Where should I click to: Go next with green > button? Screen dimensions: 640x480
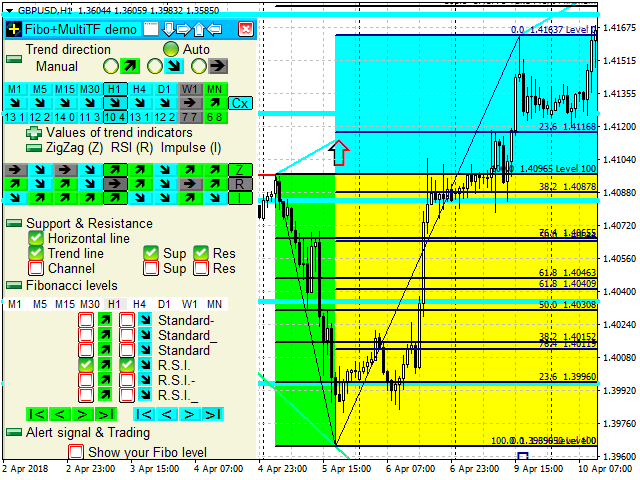click(x=83, y=414)
